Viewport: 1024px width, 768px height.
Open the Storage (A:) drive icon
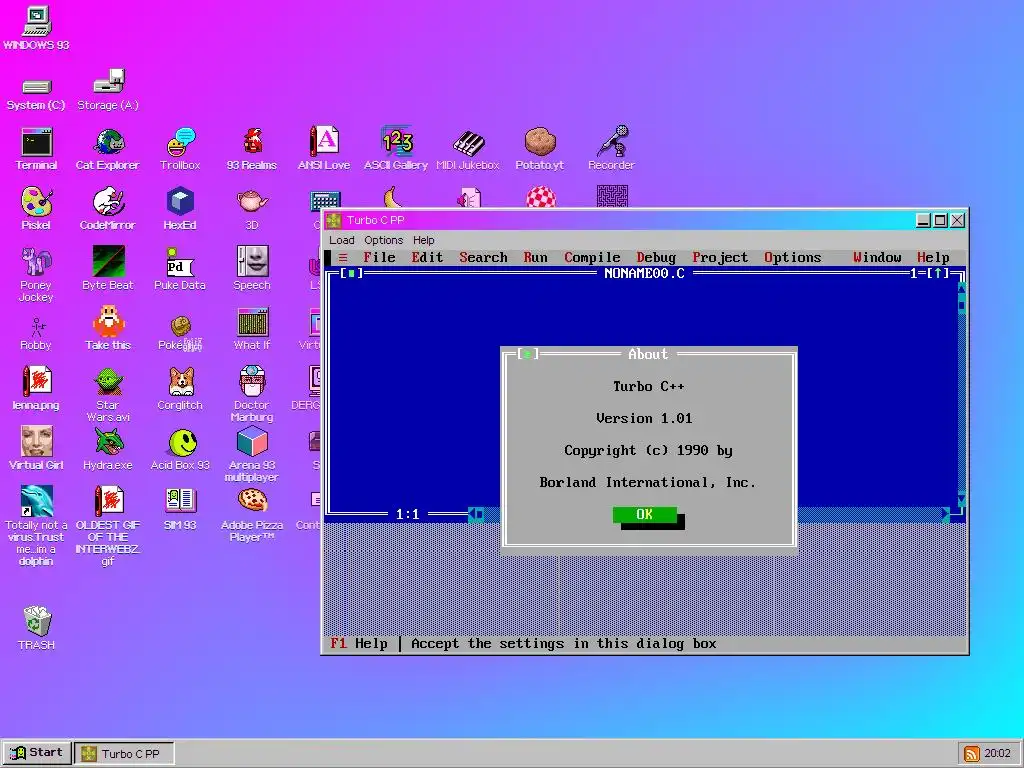click(108, 89)
